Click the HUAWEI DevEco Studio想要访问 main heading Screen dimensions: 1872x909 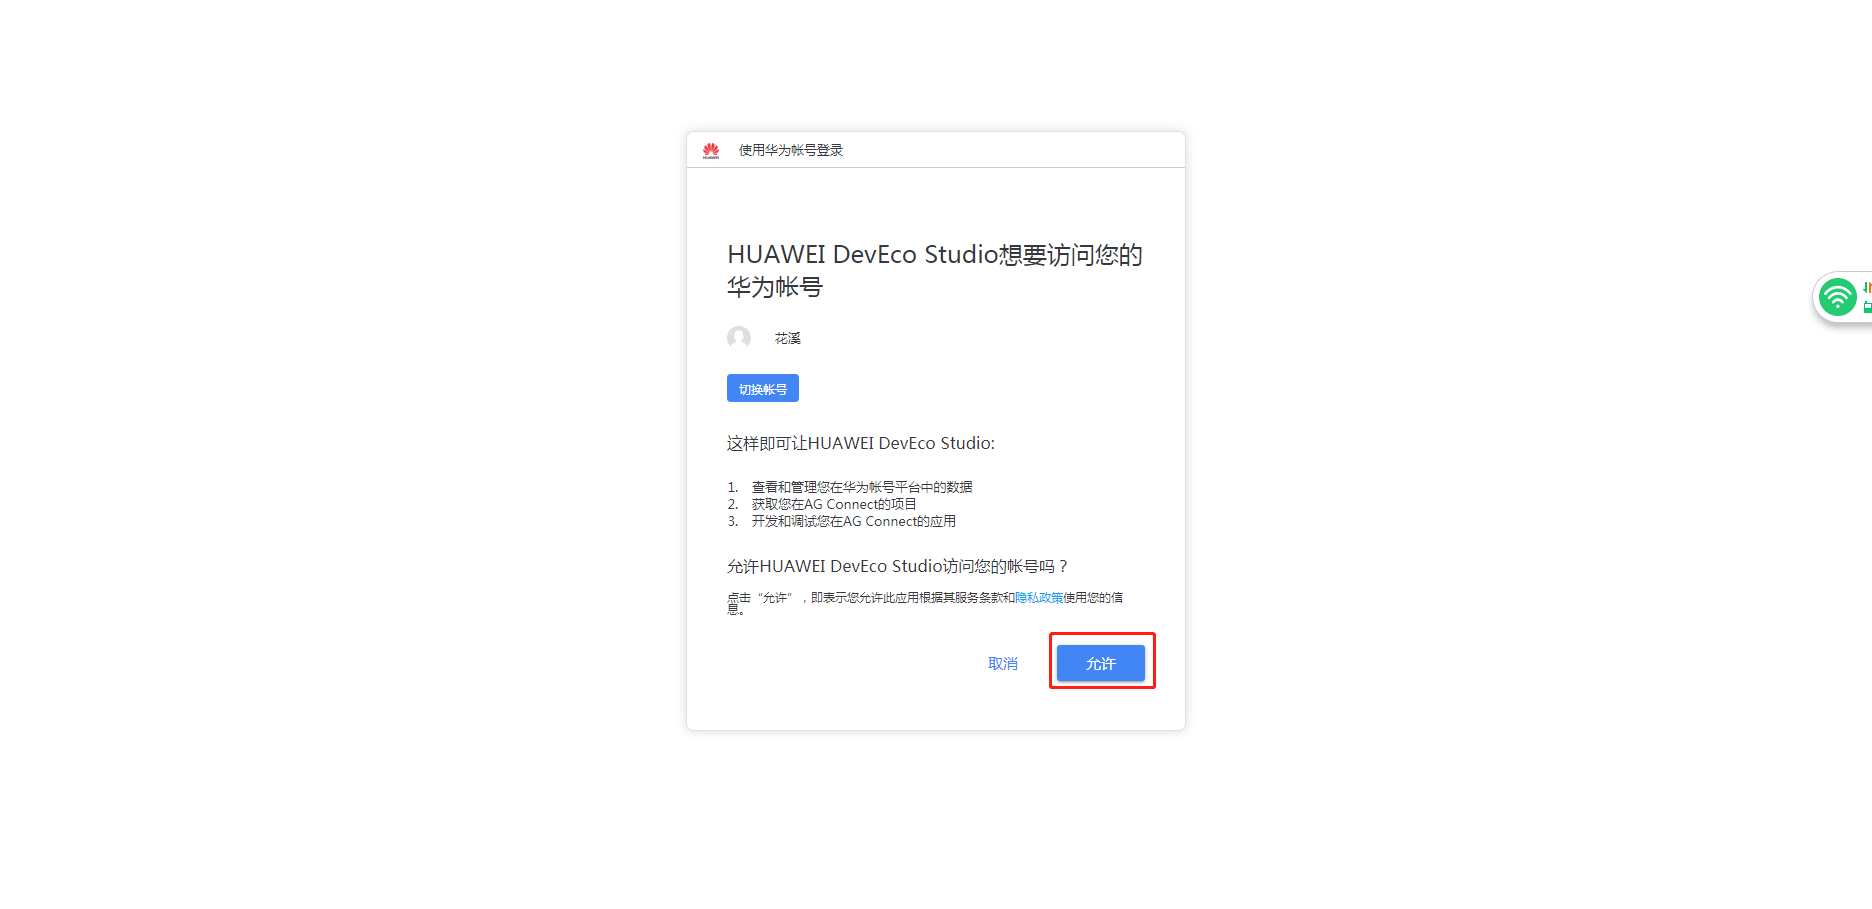pos(934,270)
